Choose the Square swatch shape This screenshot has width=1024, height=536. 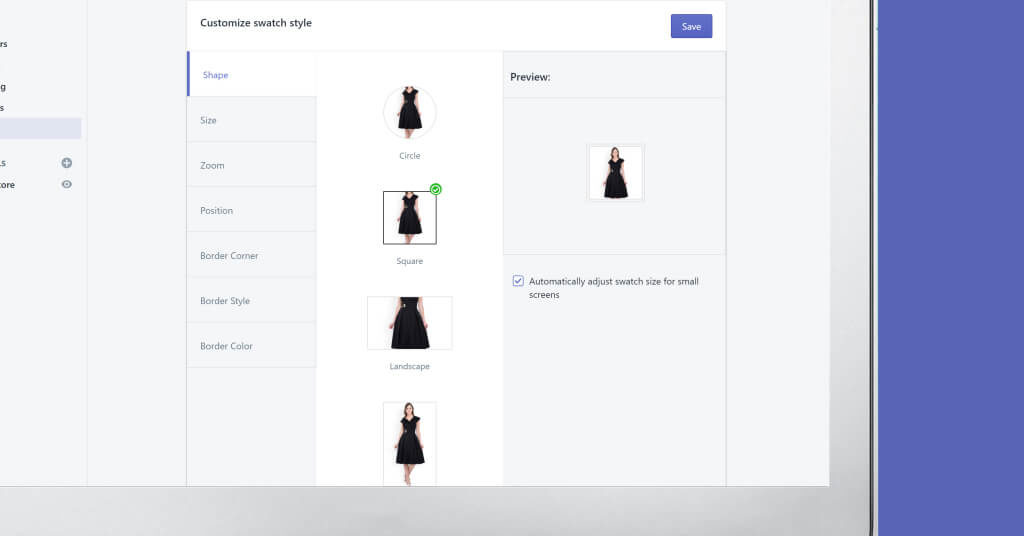409,218
